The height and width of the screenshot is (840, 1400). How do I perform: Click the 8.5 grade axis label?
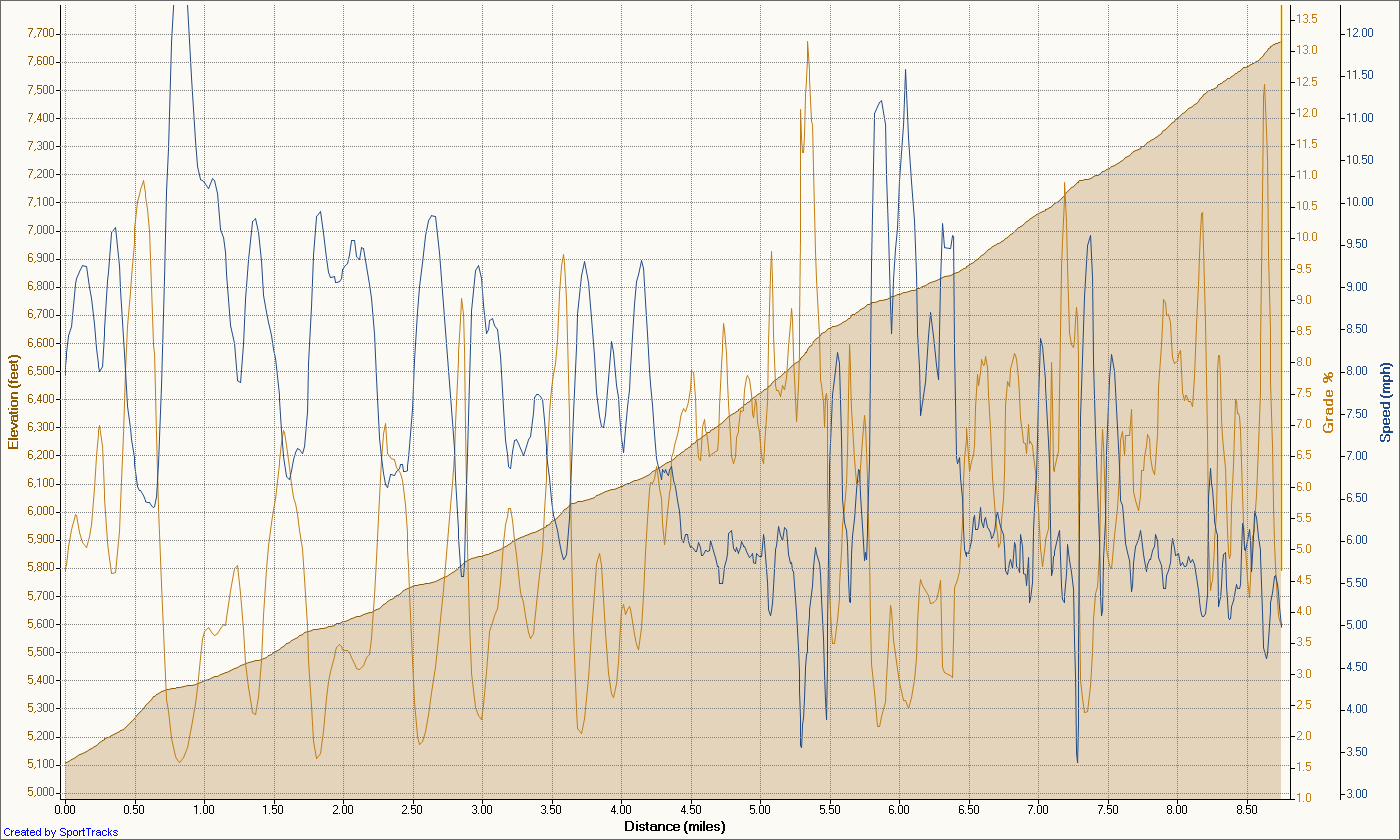click(1305, 331)
